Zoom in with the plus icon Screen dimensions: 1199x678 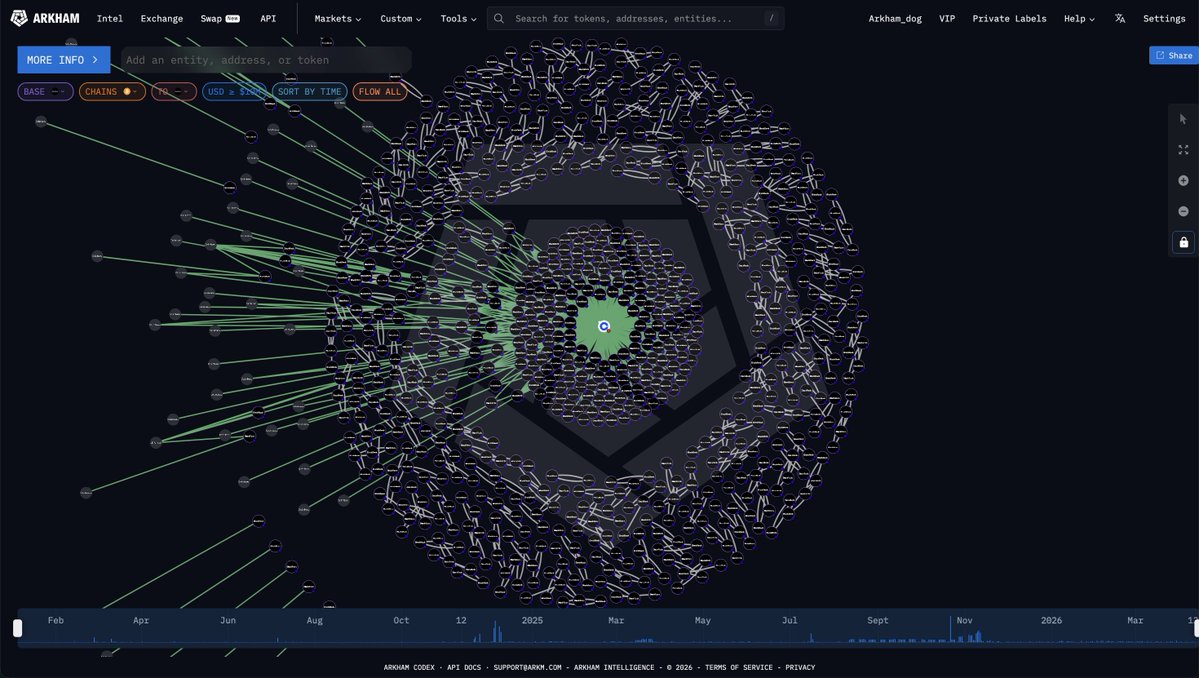click(x=1183, y=181)
